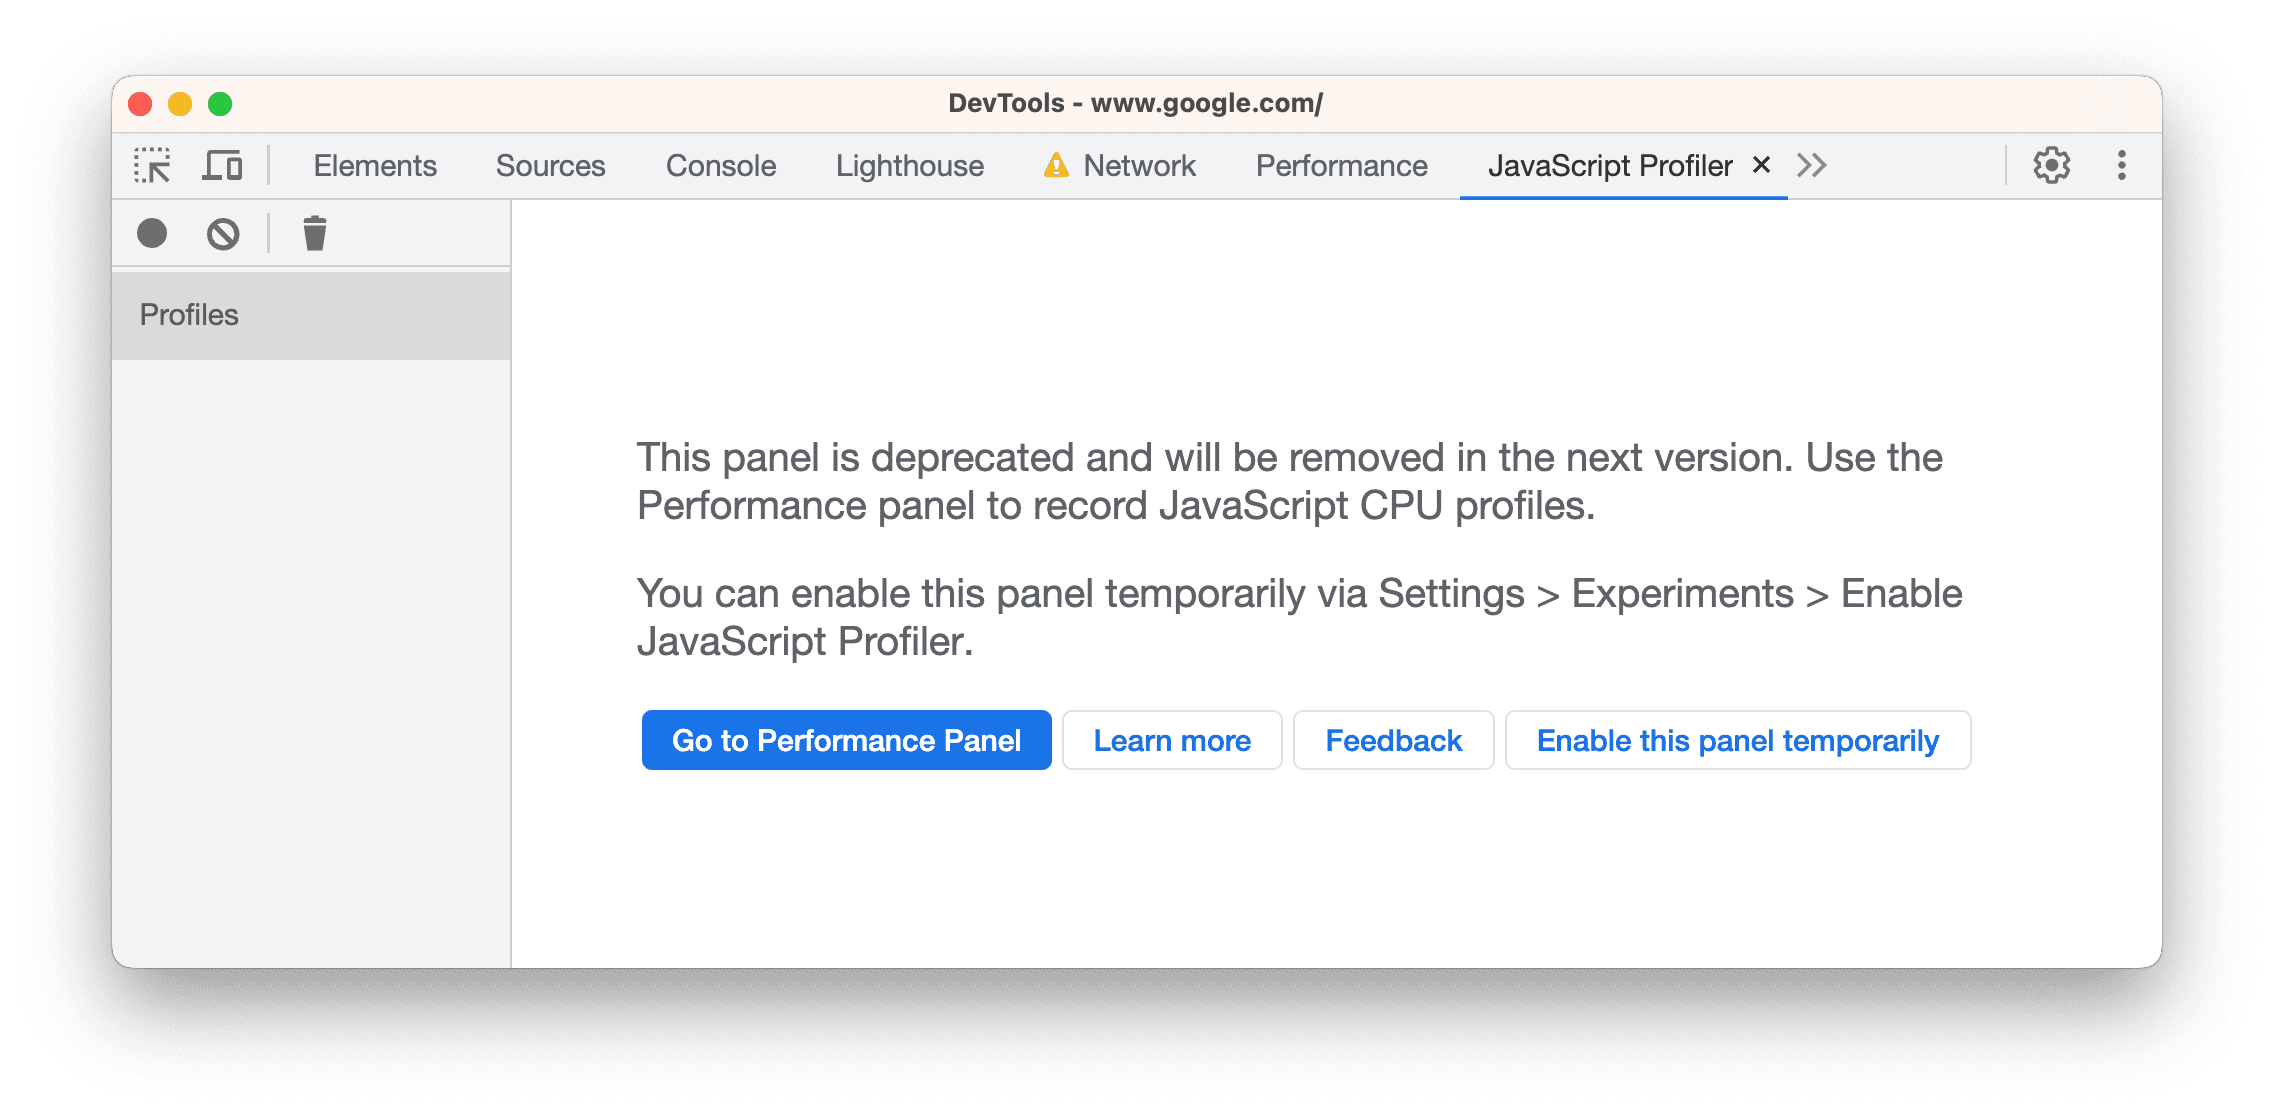Image resolution: width=2274 pixels, height=1116 pixels.
Task: Go to Performance Panel button
Action: point(843,739)
